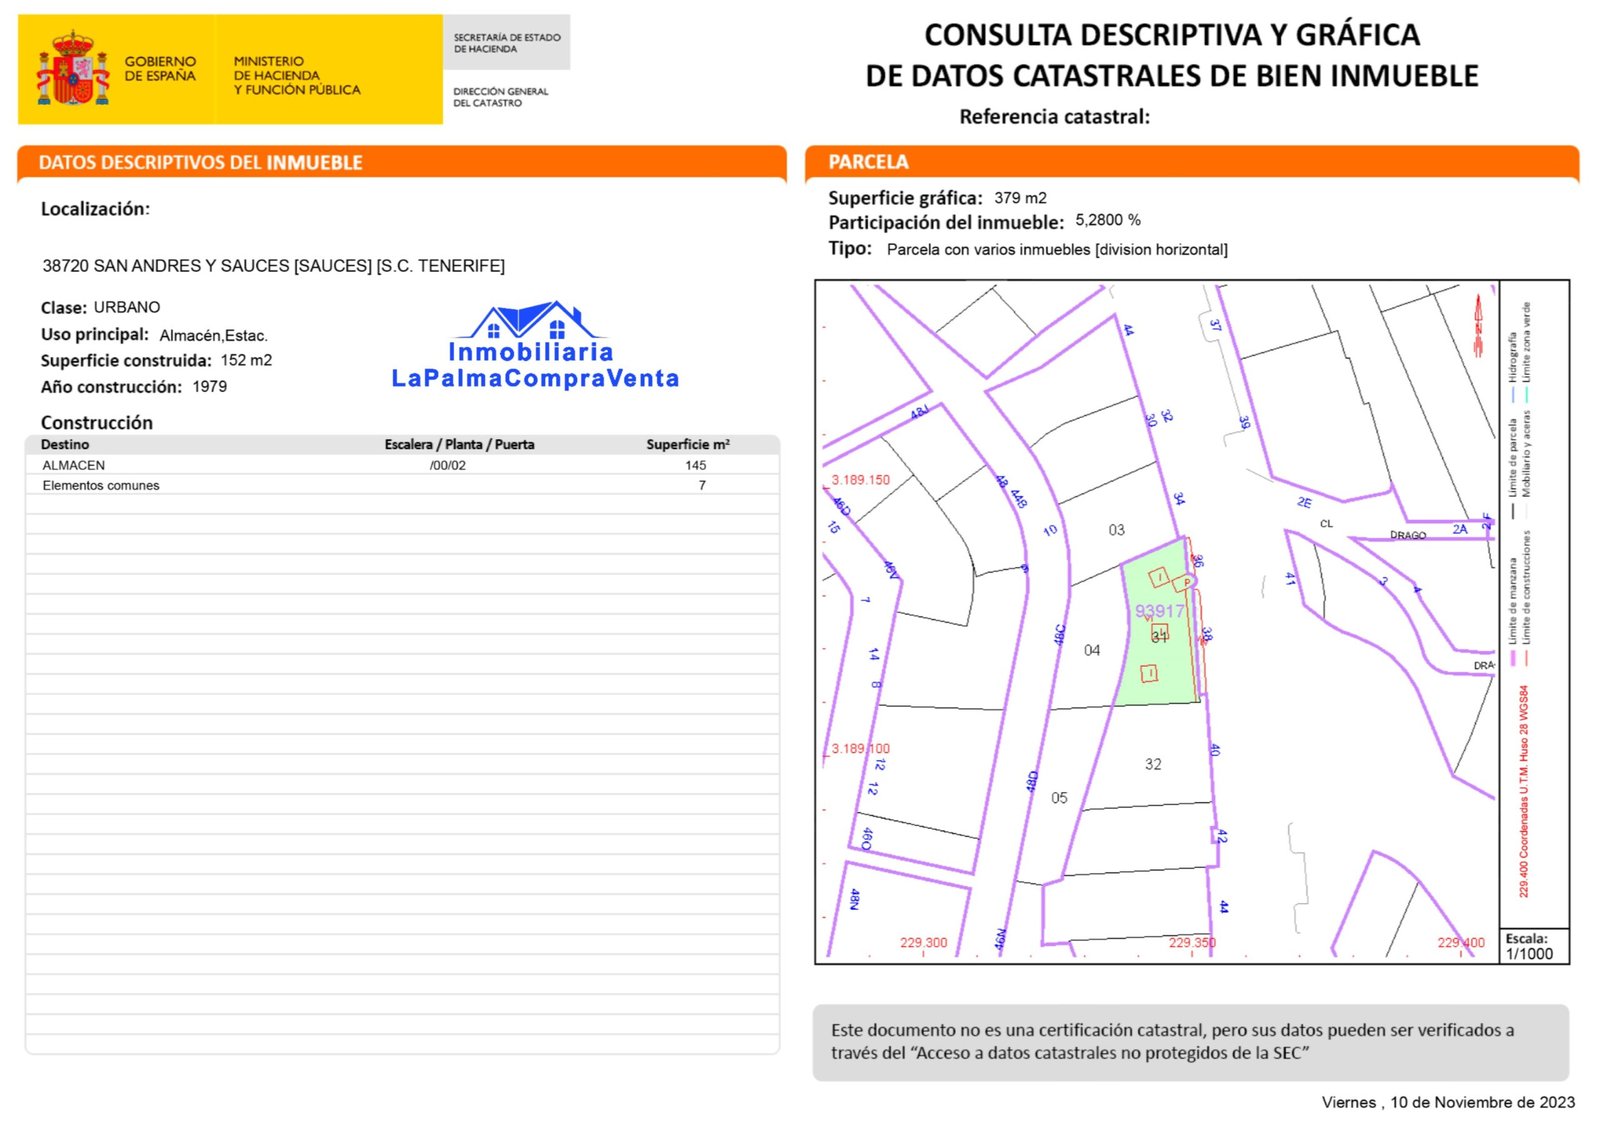Click the 'Construcción' section heading
Screen dimensions: 1600x1129
click(x=97, y=423)
